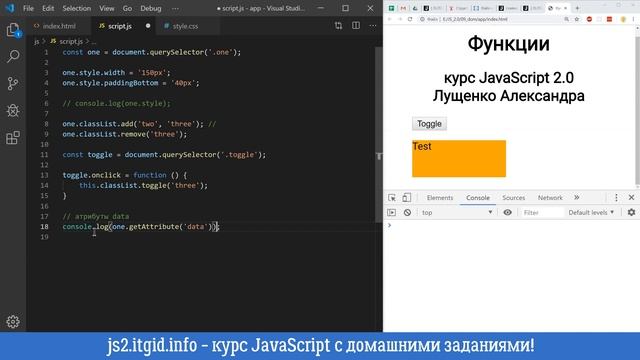Select the Console tab in DevTools
This screenshot has width=640, height=360.
[478, 198]
